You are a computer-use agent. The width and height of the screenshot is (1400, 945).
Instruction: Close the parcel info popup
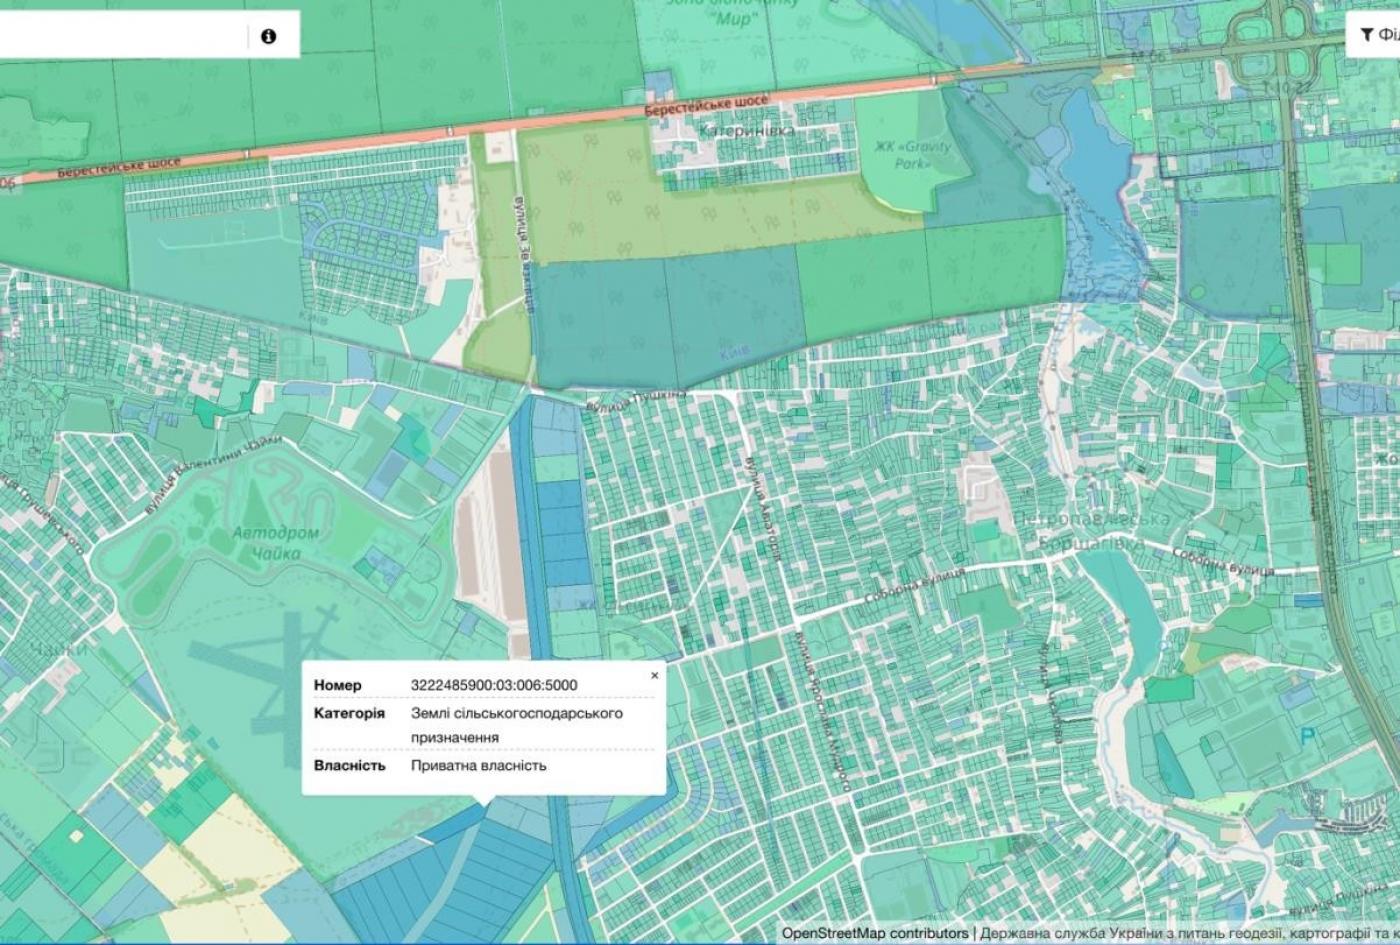pos(655,675)
